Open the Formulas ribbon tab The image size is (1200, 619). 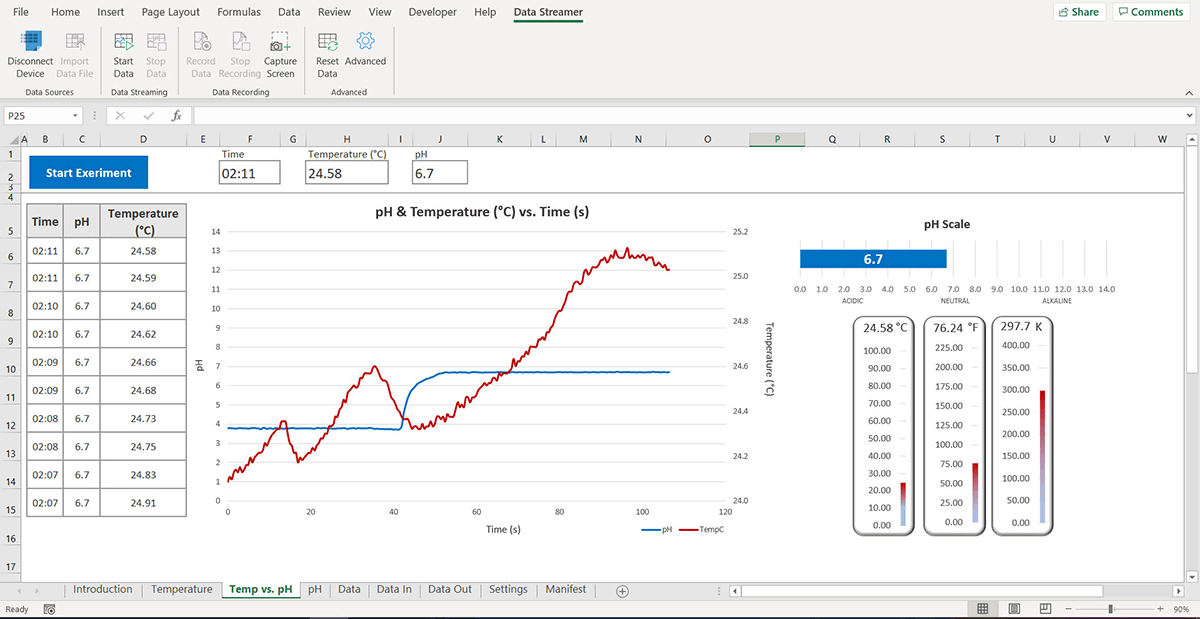239,12
